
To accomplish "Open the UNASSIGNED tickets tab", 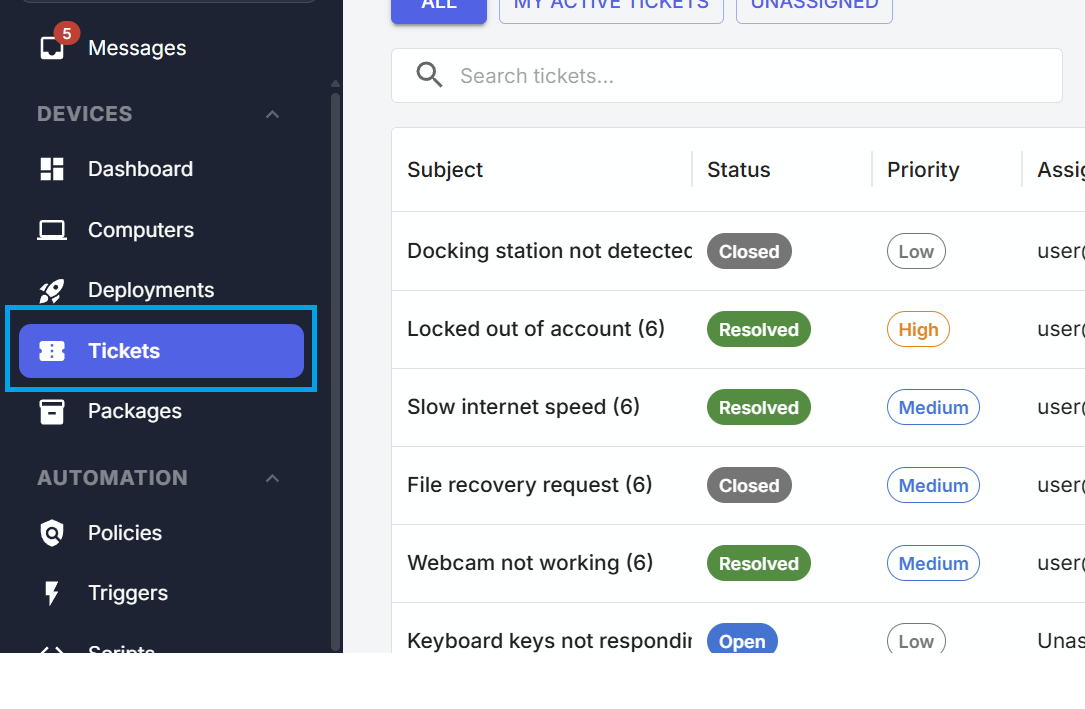I will pyautogui.click(x=813, y=5).
